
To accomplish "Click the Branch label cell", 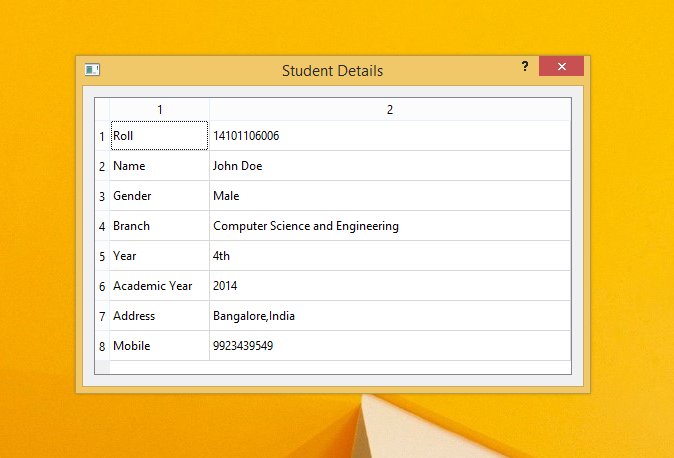I will tap(159, 226).
